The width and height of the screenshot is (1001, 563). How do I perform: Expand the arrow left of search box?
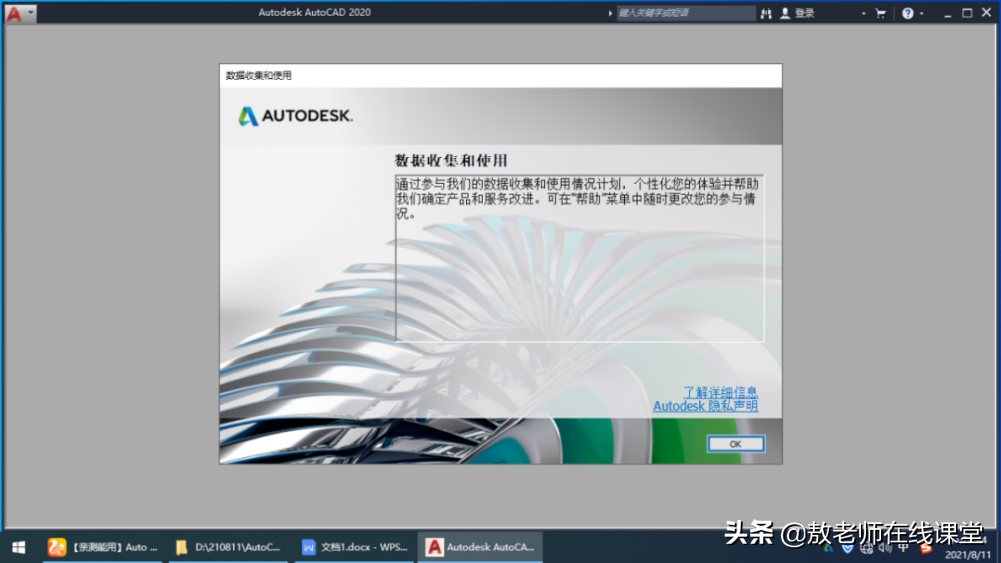(x=610, y=13)
